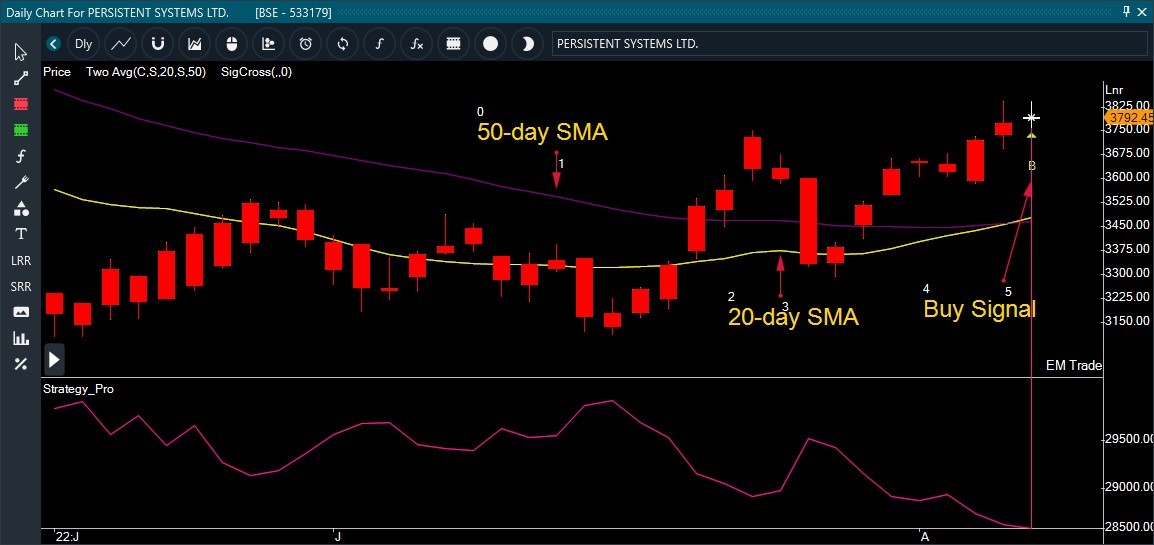1154x545 pixels.
Task: Click the bar chart icon in sidebar
Action: pos(21,338)
